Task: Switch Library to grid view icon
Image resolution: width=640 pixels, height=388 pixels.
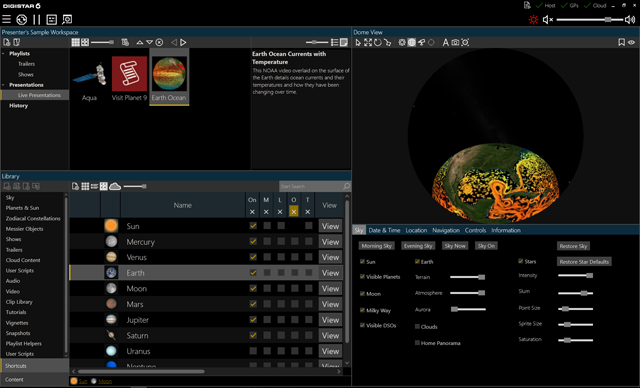Action: tap(85, 186)
